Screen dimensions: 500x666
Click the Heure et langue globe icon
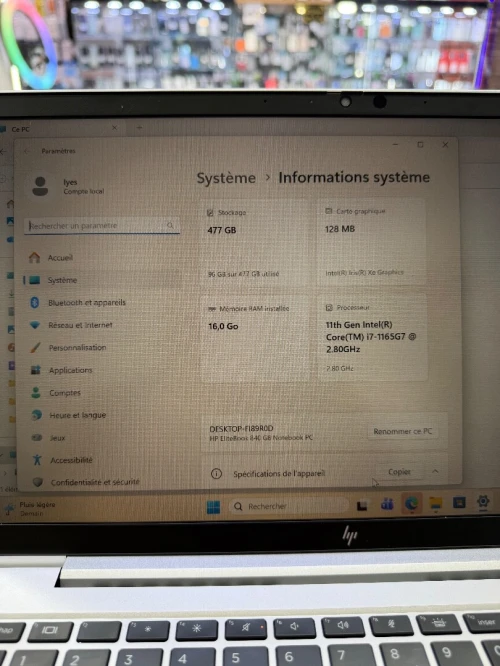(37, 415)
